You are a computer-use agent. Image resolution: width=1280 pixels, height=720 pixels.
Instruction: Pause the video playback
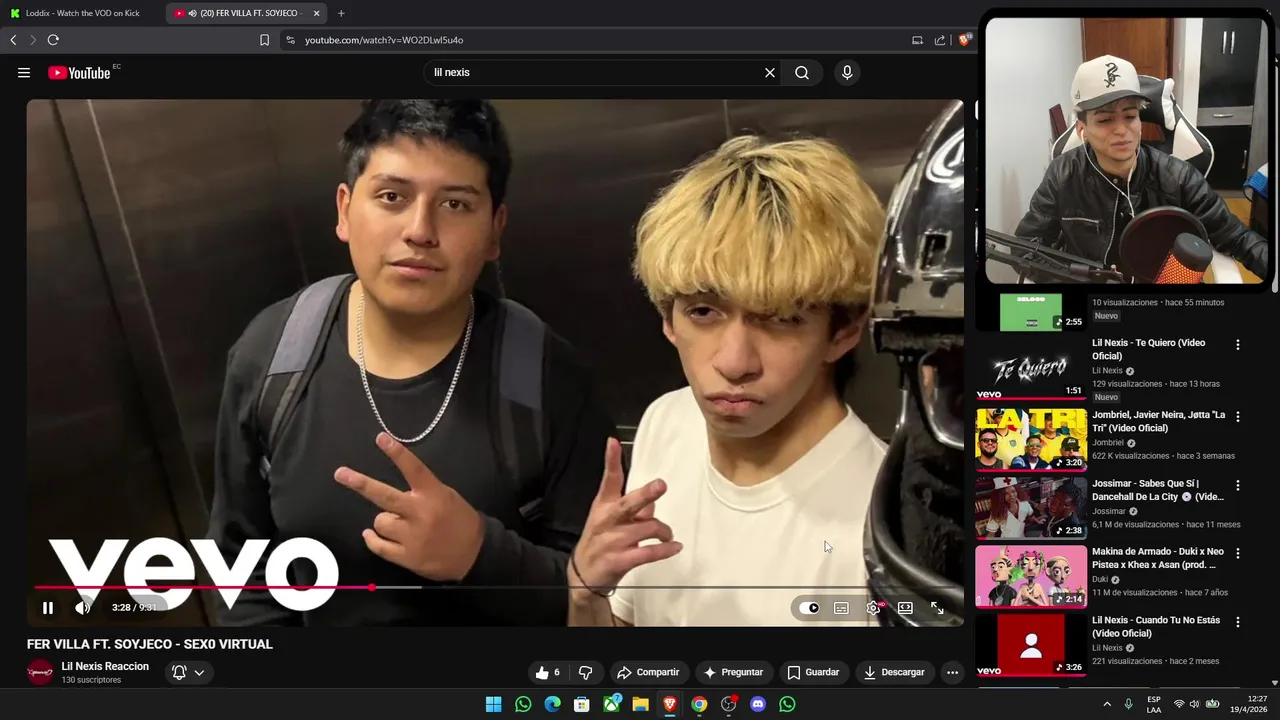coord(47,608)
